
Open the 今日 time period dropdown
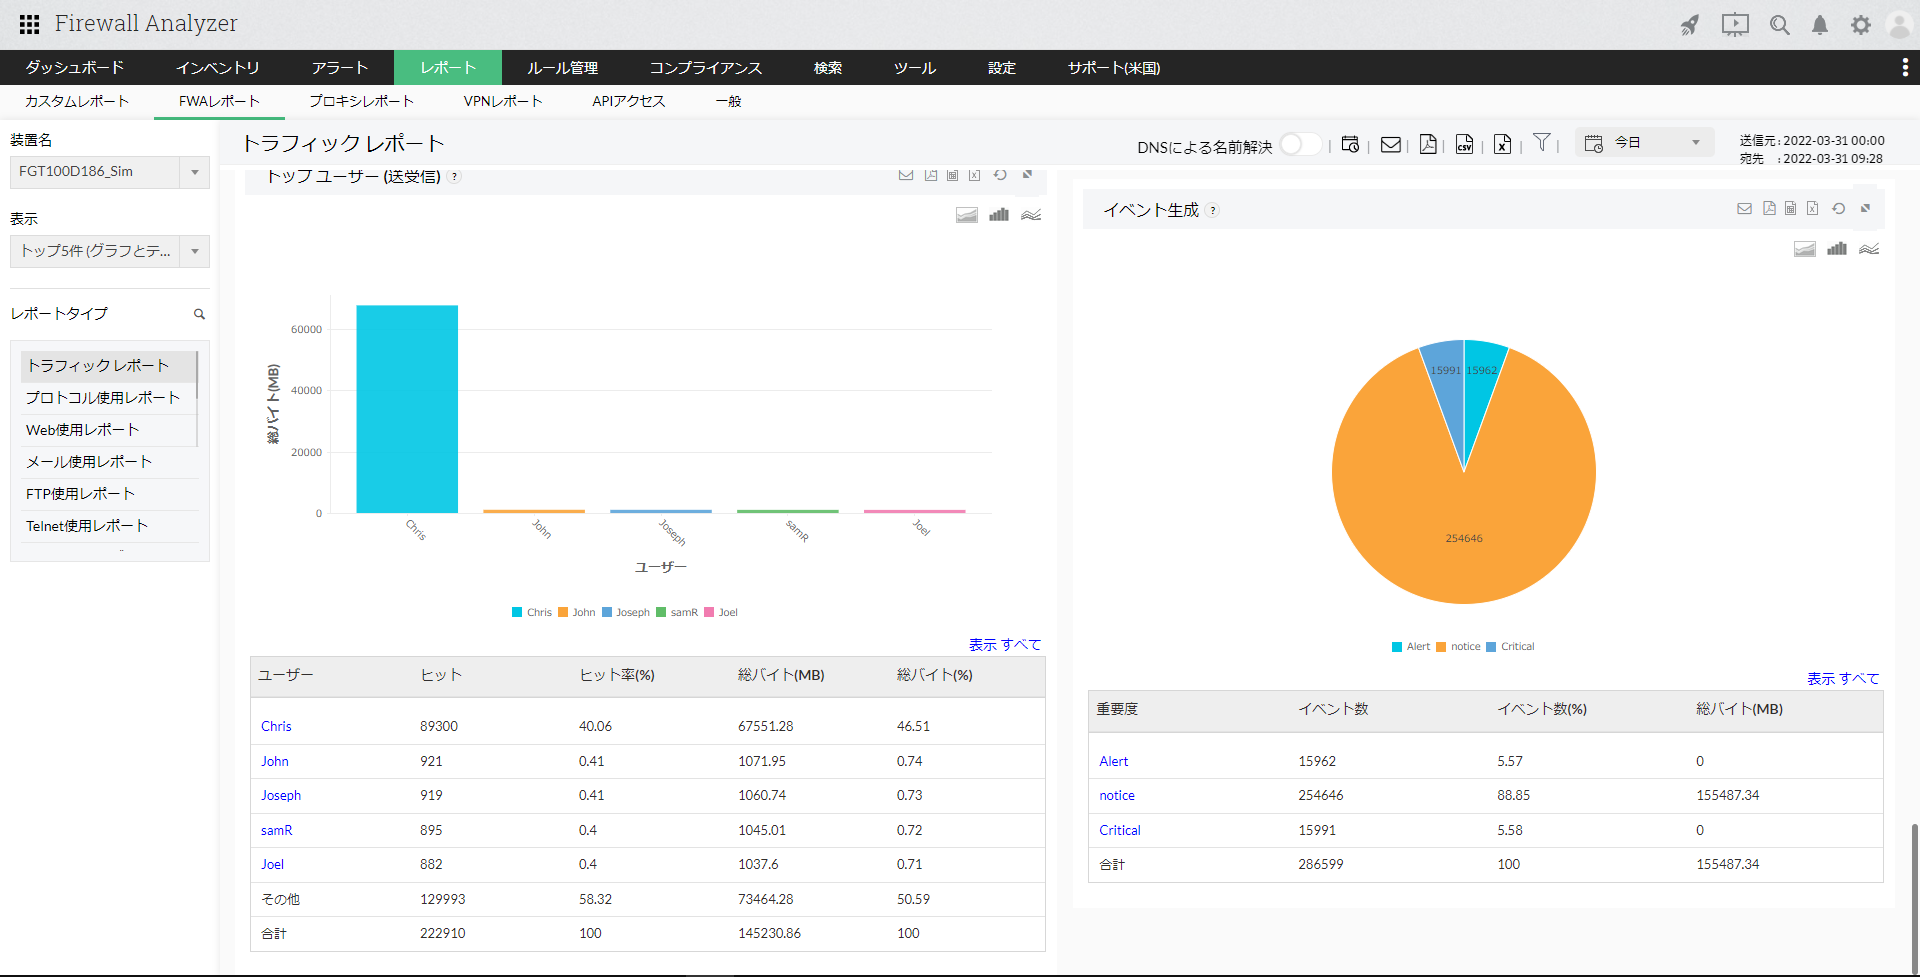pyautogui.click(x=1645, y=143)
